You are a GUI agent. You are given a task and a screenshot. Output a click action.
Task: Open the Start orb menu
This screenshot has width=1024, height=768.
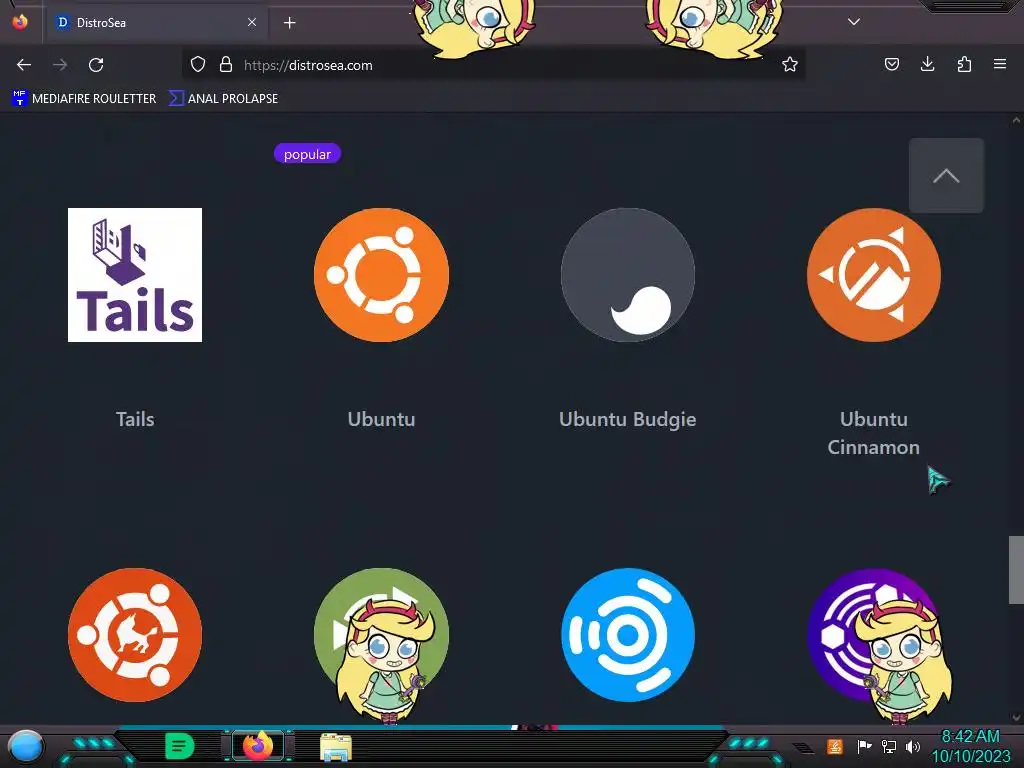click(x=26, y=747)
